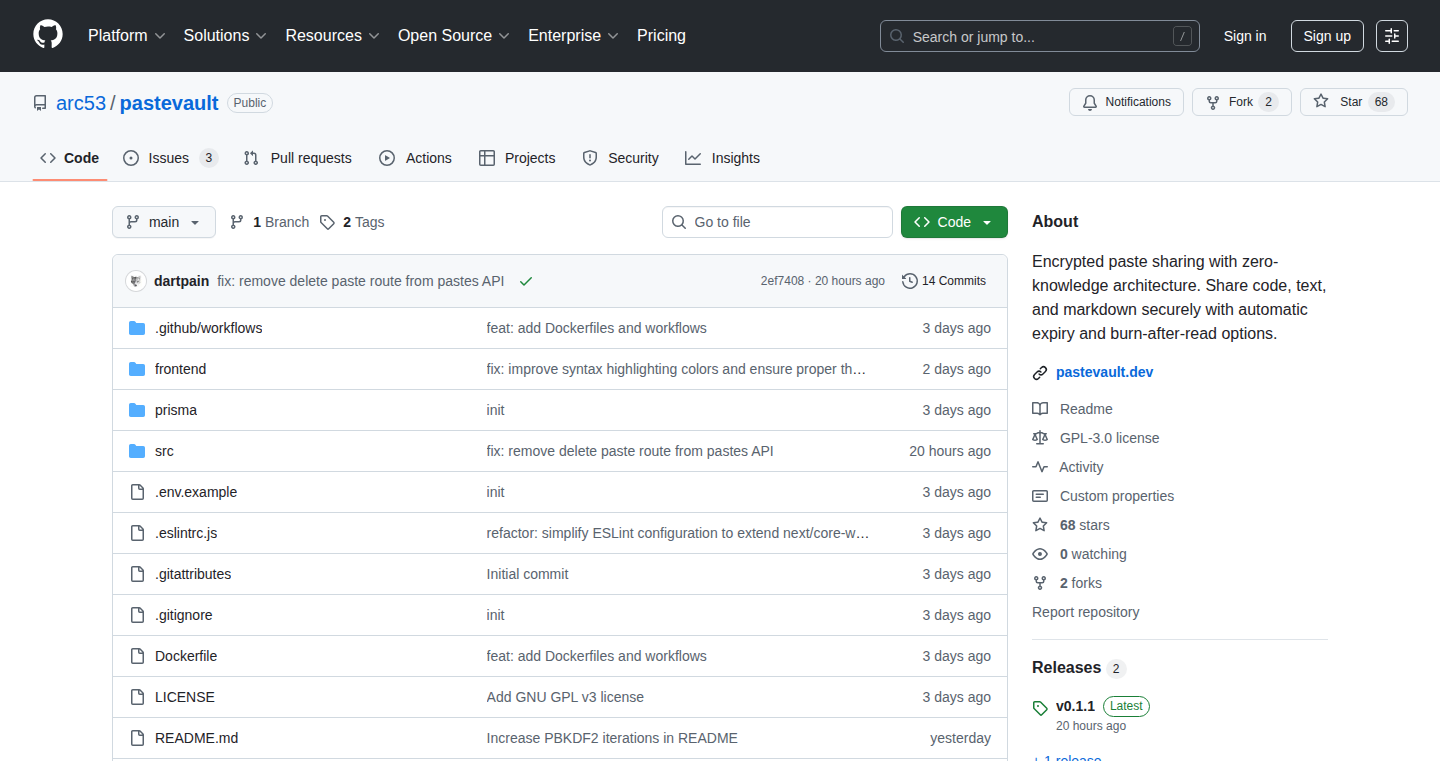This screenshot has height=761, width=1440.
Task: Click the Pricing link
Action: [661, 36]
